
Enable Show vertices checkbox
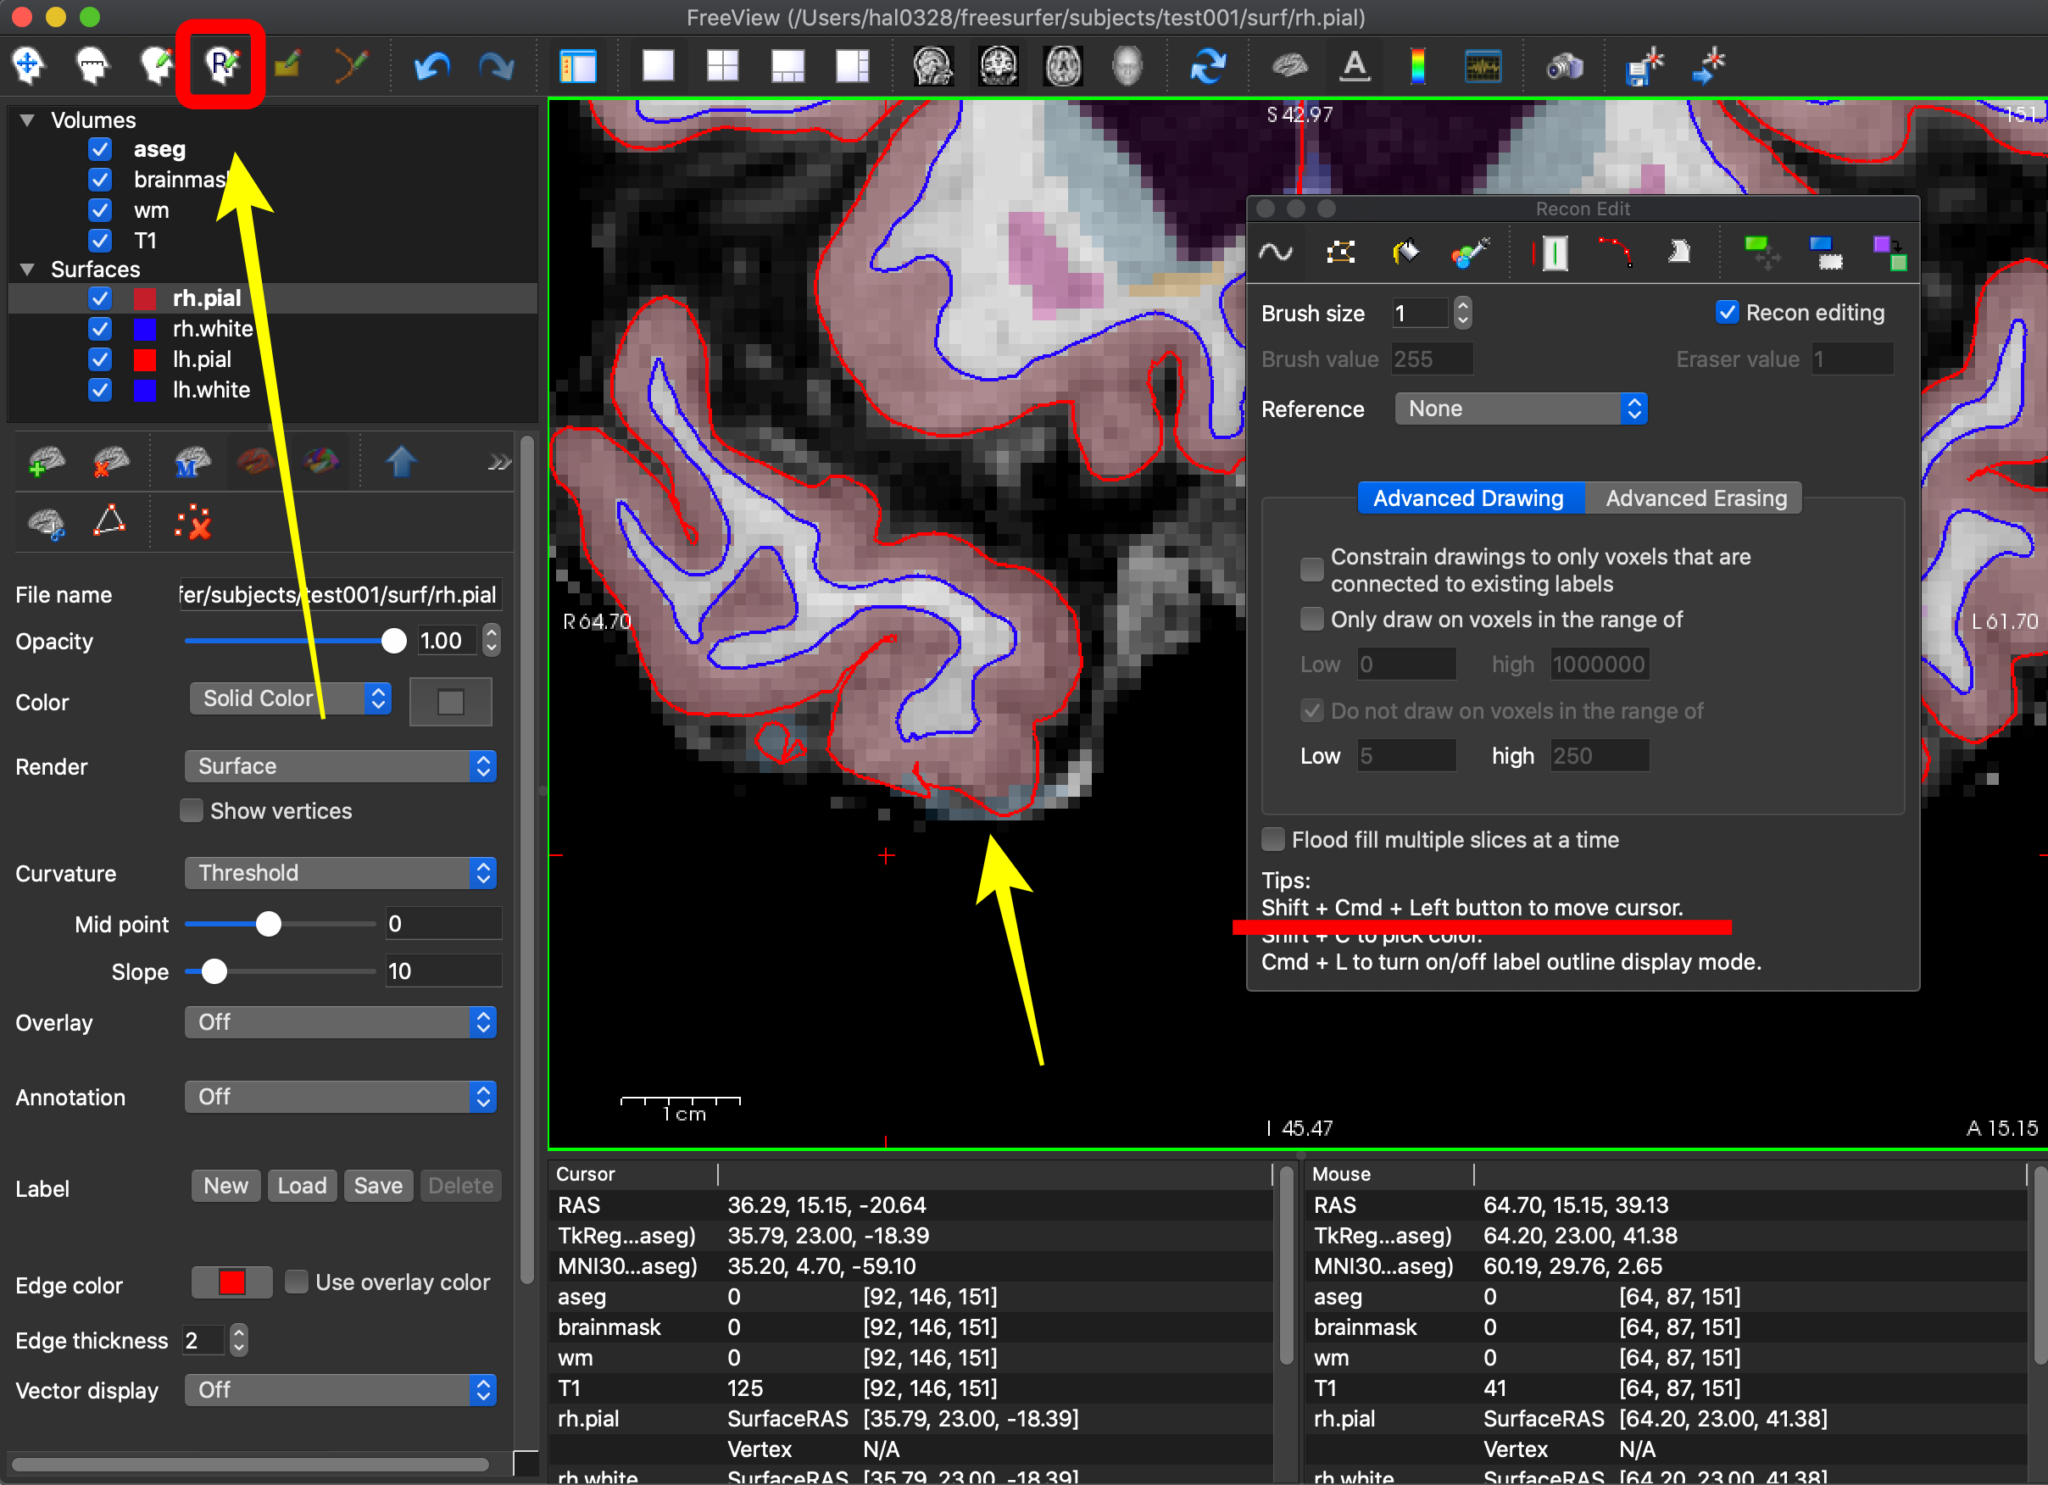coord(192,810)
